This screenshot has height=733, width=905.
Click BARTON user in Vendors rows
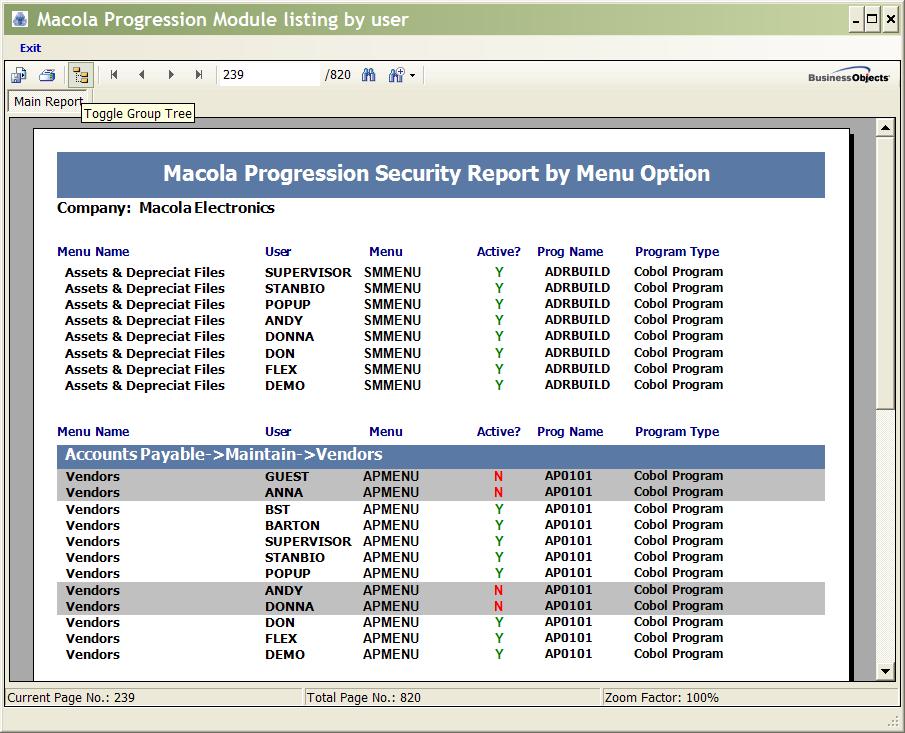[x=292, y=526]
